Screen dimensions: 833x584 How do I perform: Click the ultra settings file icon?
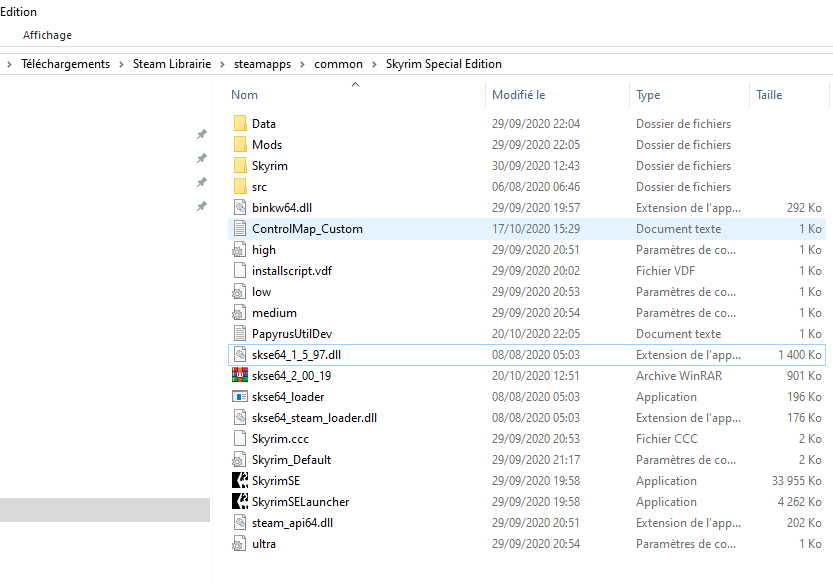240,543
